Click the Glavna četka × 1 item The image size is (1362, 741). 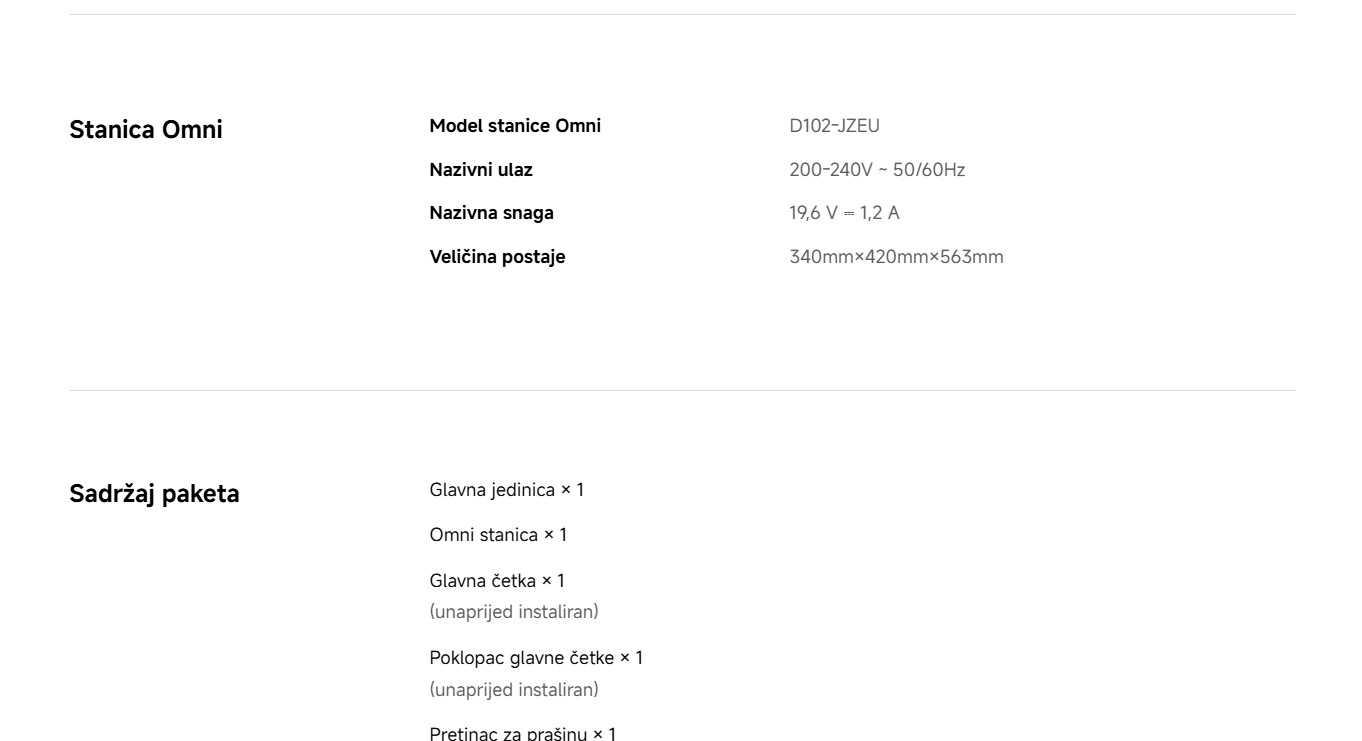tap(497, 580)
